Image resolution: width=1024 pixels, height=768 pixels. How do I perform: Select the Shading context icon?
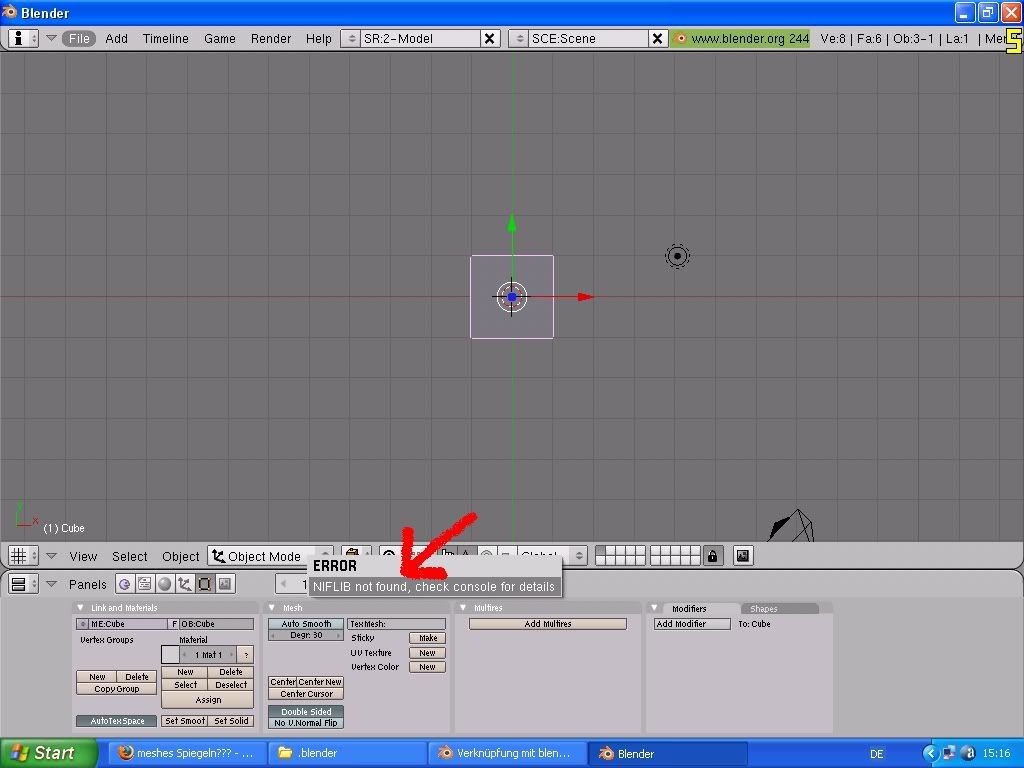[x=164, y=584]
